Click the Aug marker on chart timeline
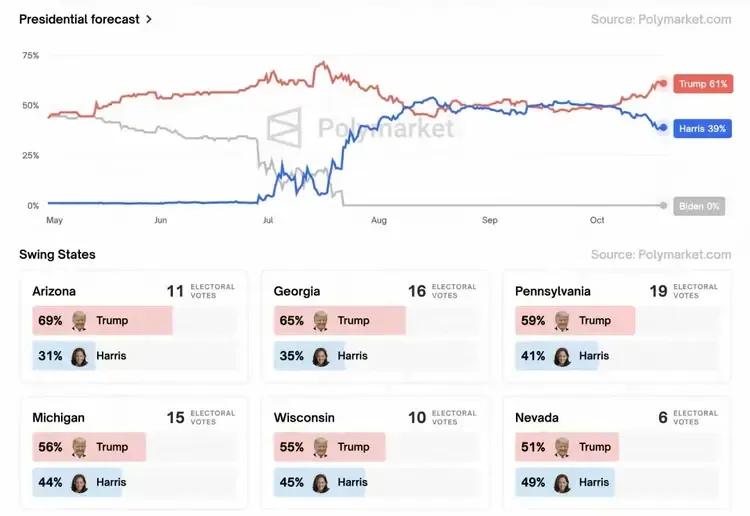 tap(379, 220)
